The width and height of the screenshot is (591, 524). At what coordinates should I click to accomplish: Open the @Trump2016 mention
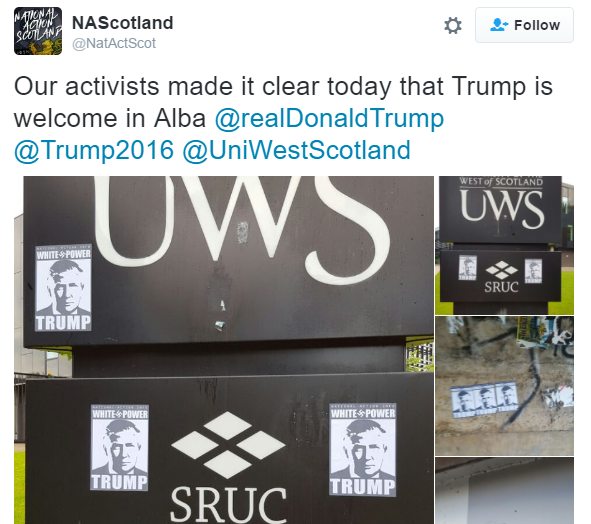(x=94, y=150)
